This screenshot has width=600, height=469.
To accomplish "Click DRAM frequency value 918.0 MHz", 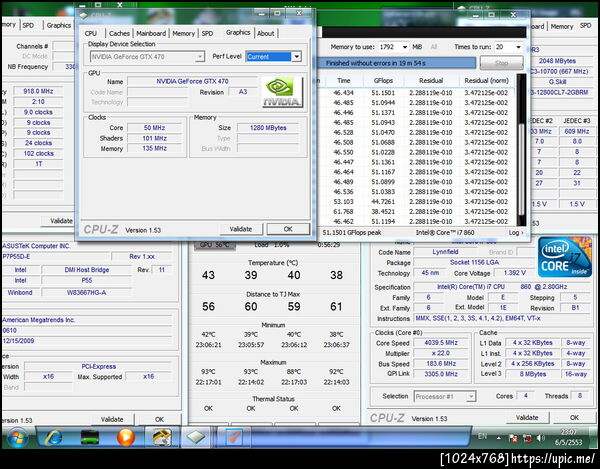I will (x=38, y=91).
